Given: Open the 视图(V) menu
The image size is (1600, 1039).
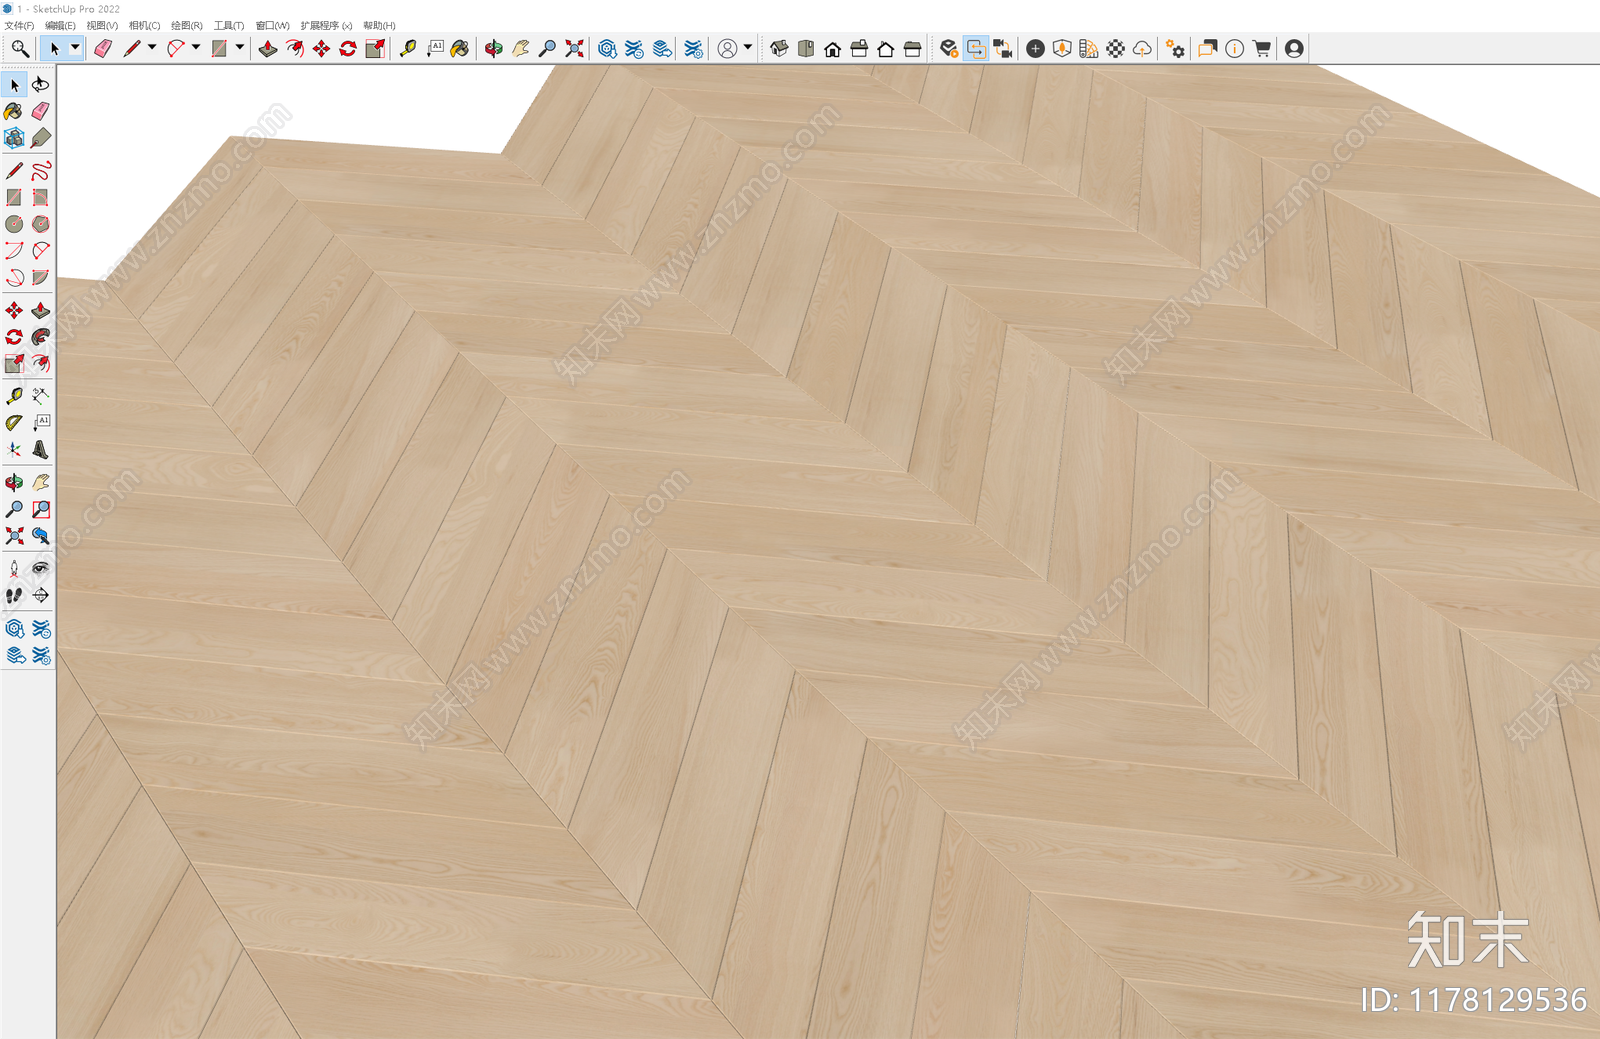Looking at the screenshot, I should click(x=102, y=26).
